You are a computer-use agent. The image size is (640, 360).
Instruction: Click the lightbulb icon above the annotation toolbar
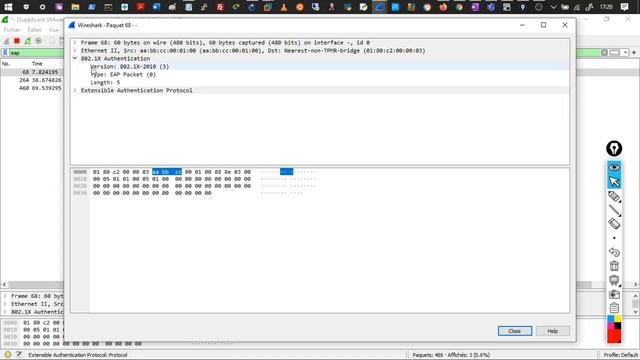point(614,148)
